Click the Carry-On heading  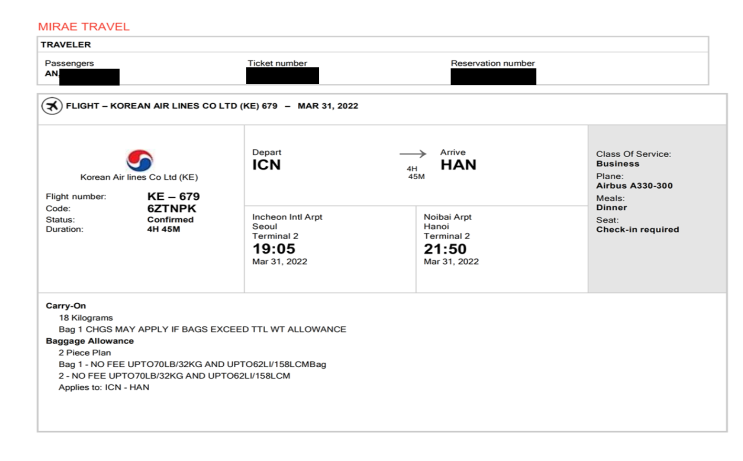pyautogui.click(x=66, y=306)
